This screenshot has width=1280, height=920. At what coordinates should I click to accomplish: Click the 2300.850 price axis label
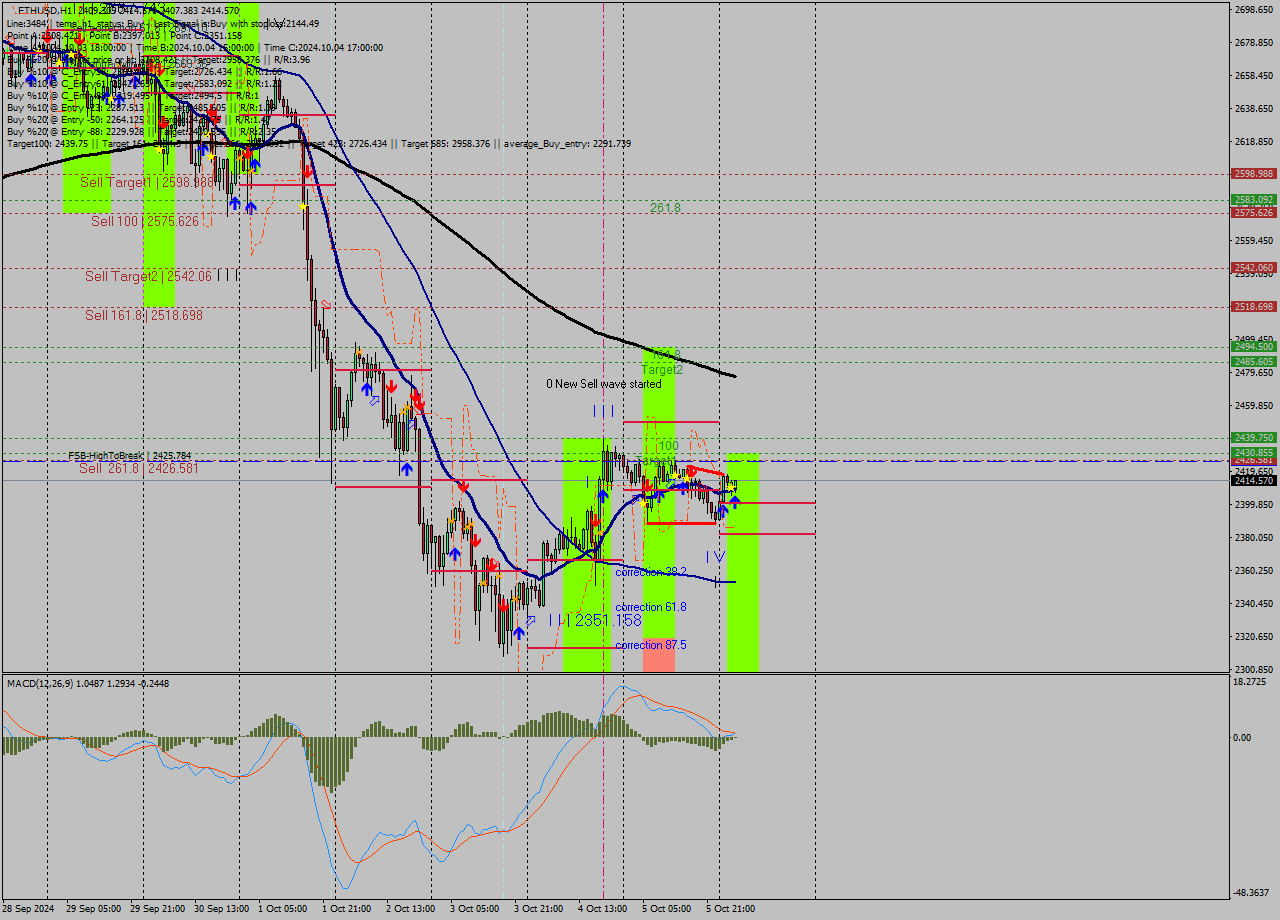pos(1254,669)
